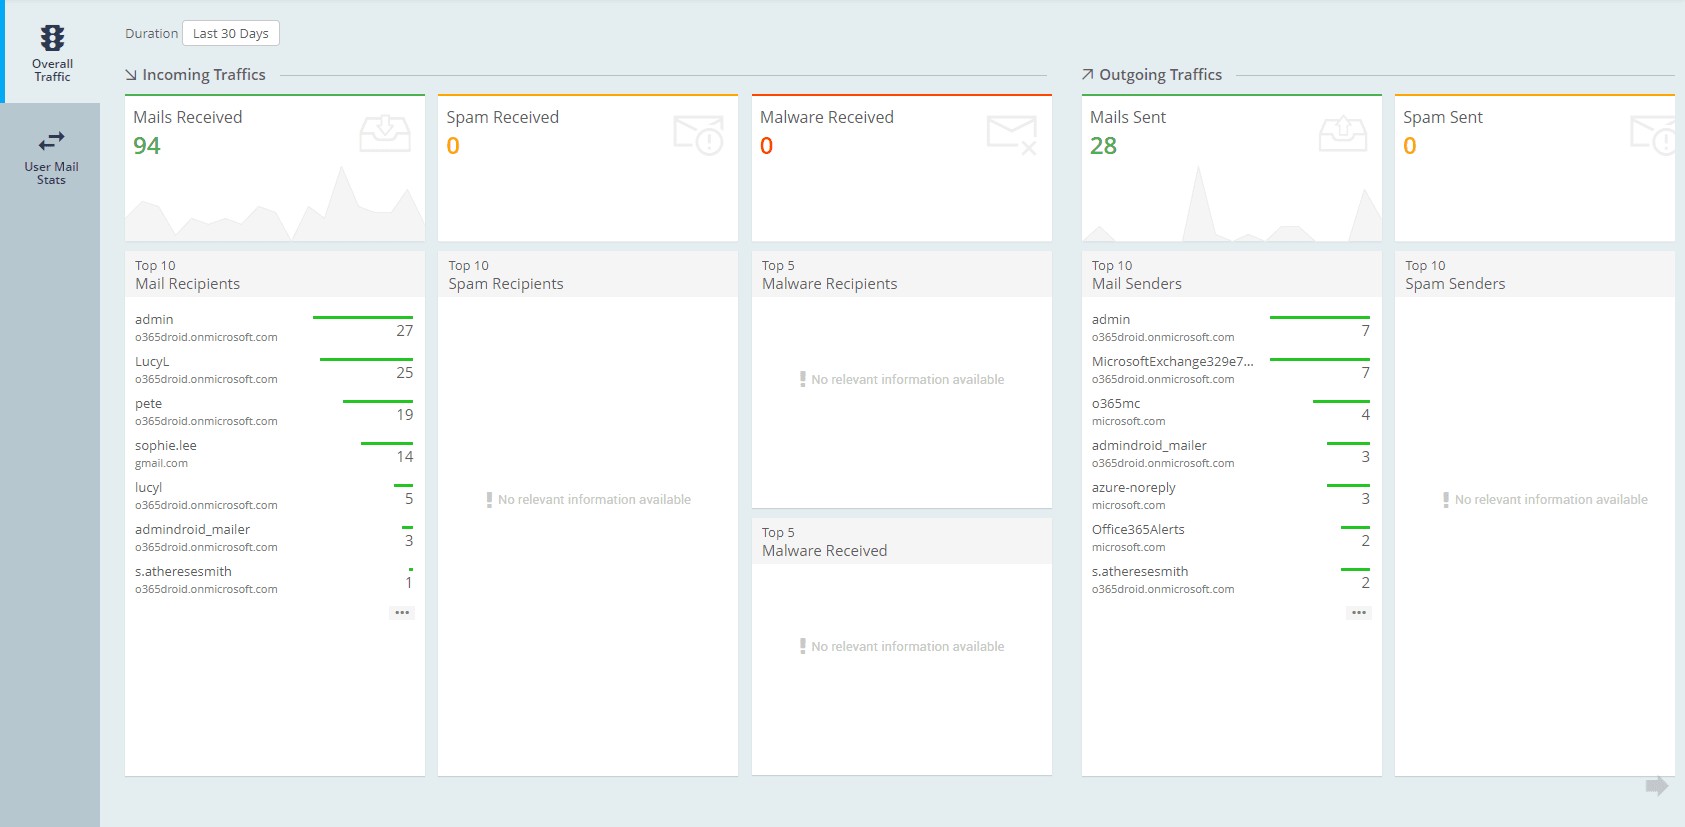1685x827 pixels.
Task: Click the Mails Received trend chart
Action: [275, 210]
